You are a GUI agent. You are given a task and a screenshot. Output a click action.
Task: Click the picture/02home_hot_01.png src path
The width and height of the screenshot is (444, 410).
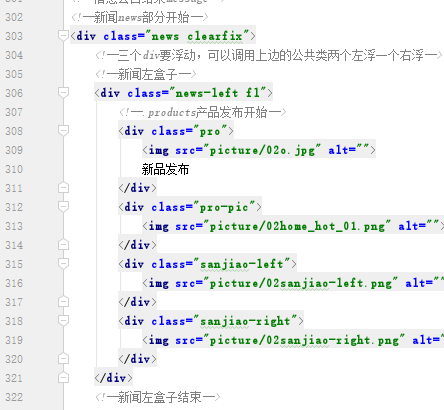[x=297, y=226]
